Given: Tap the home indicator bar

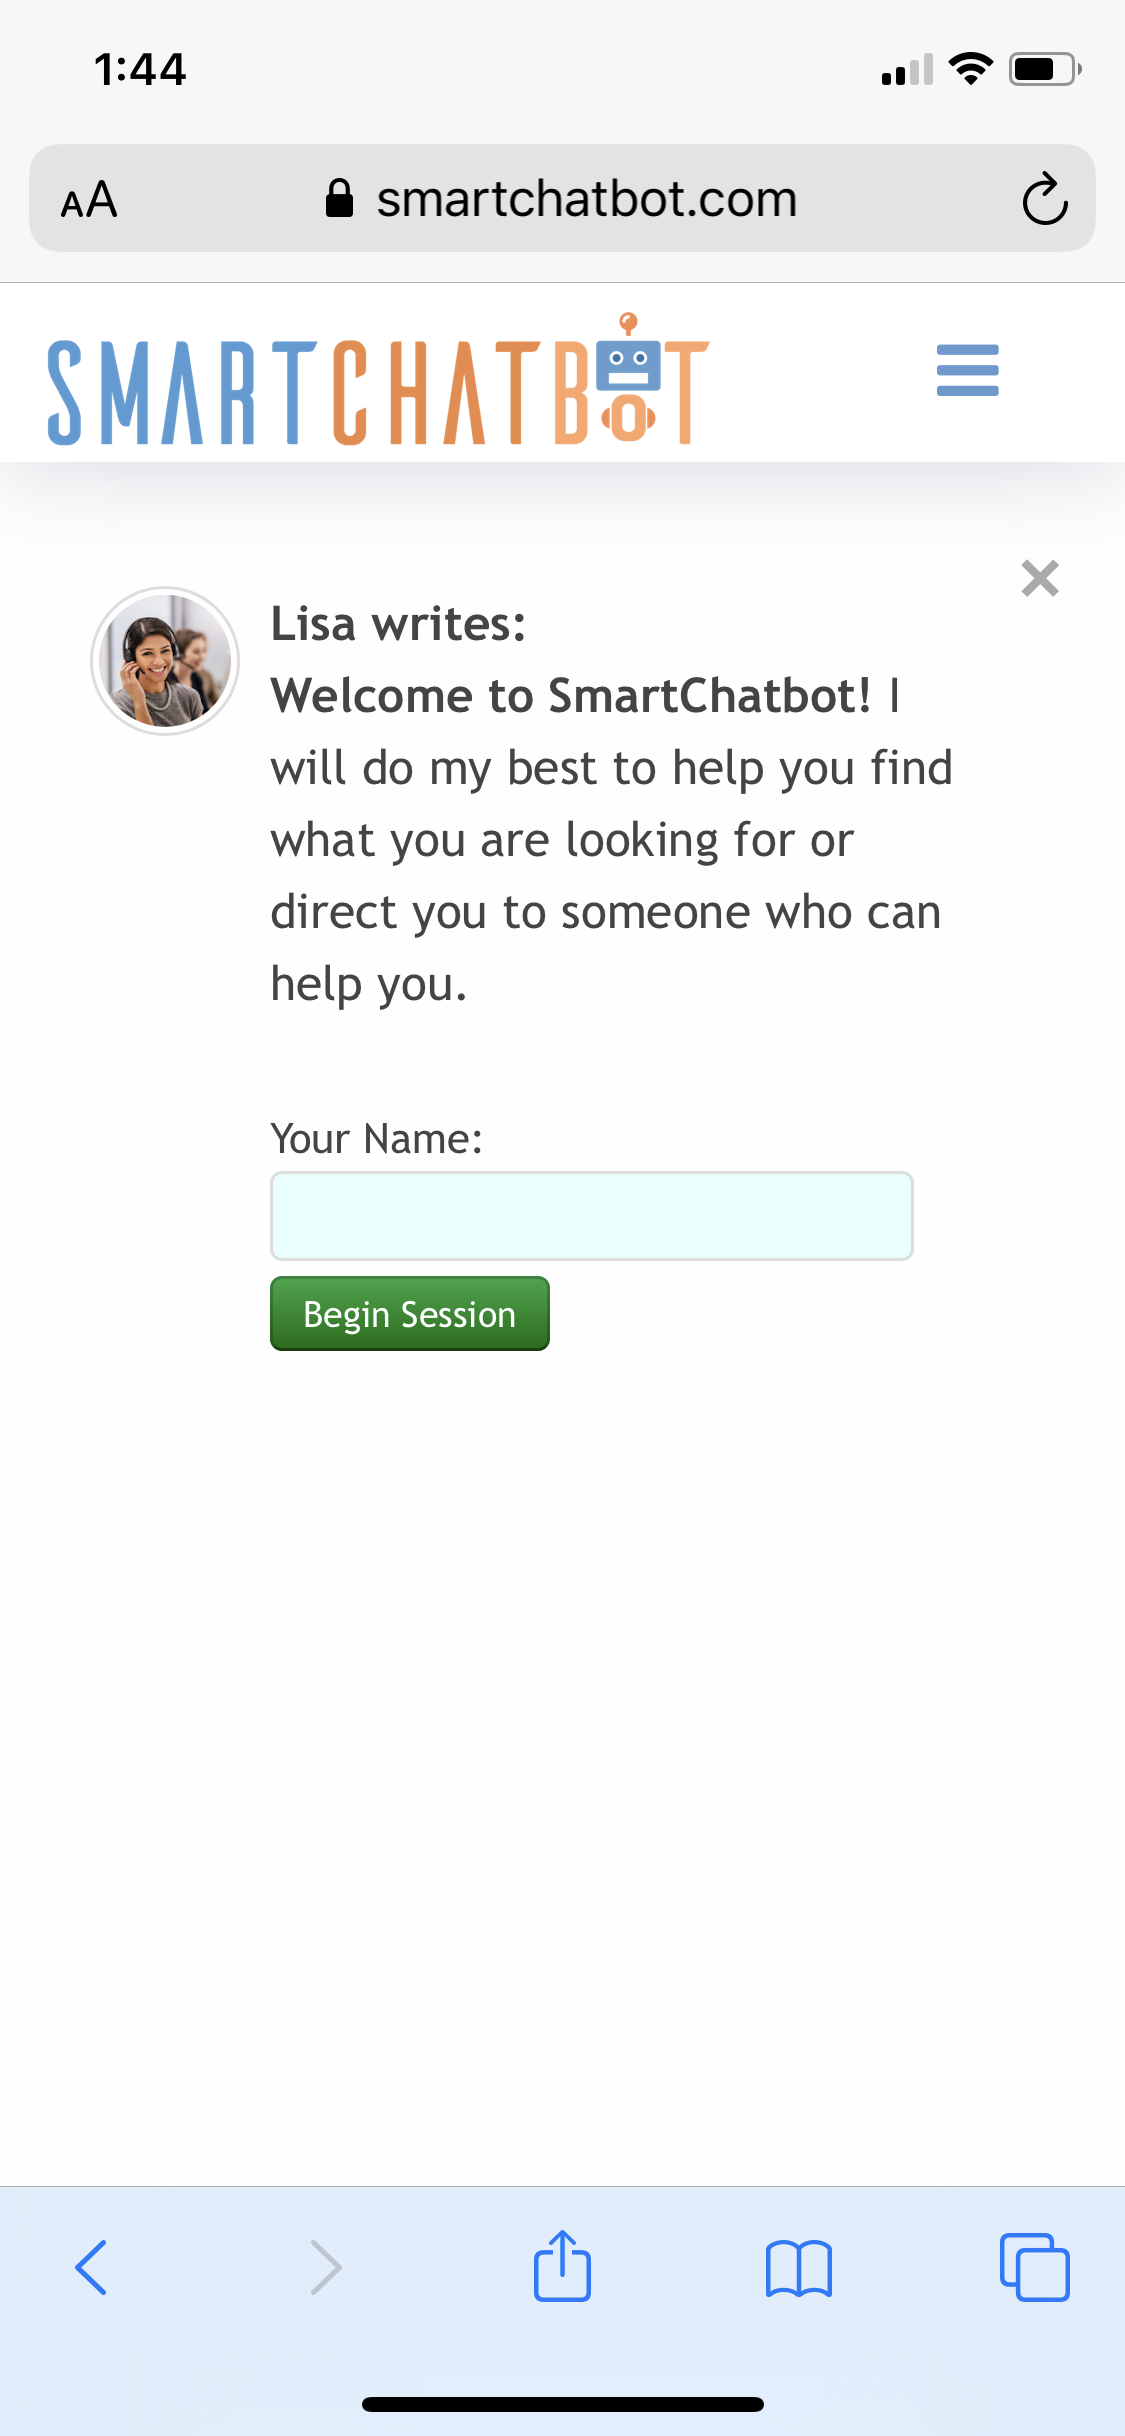Looking at the screenshot, I should pos(562,2404).
